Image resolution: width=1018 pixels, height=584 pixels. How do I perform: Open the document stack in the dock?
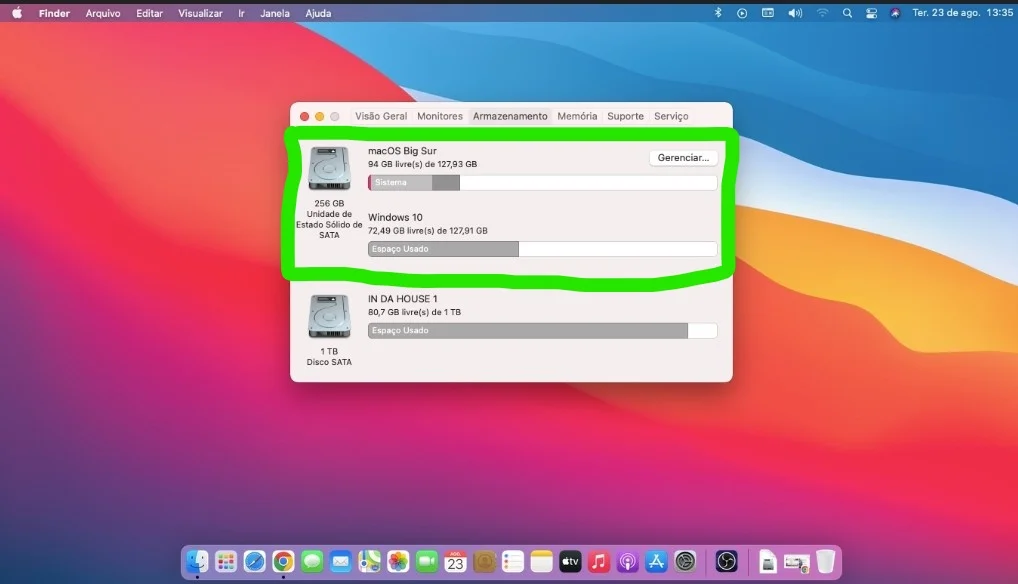point(767,561)
